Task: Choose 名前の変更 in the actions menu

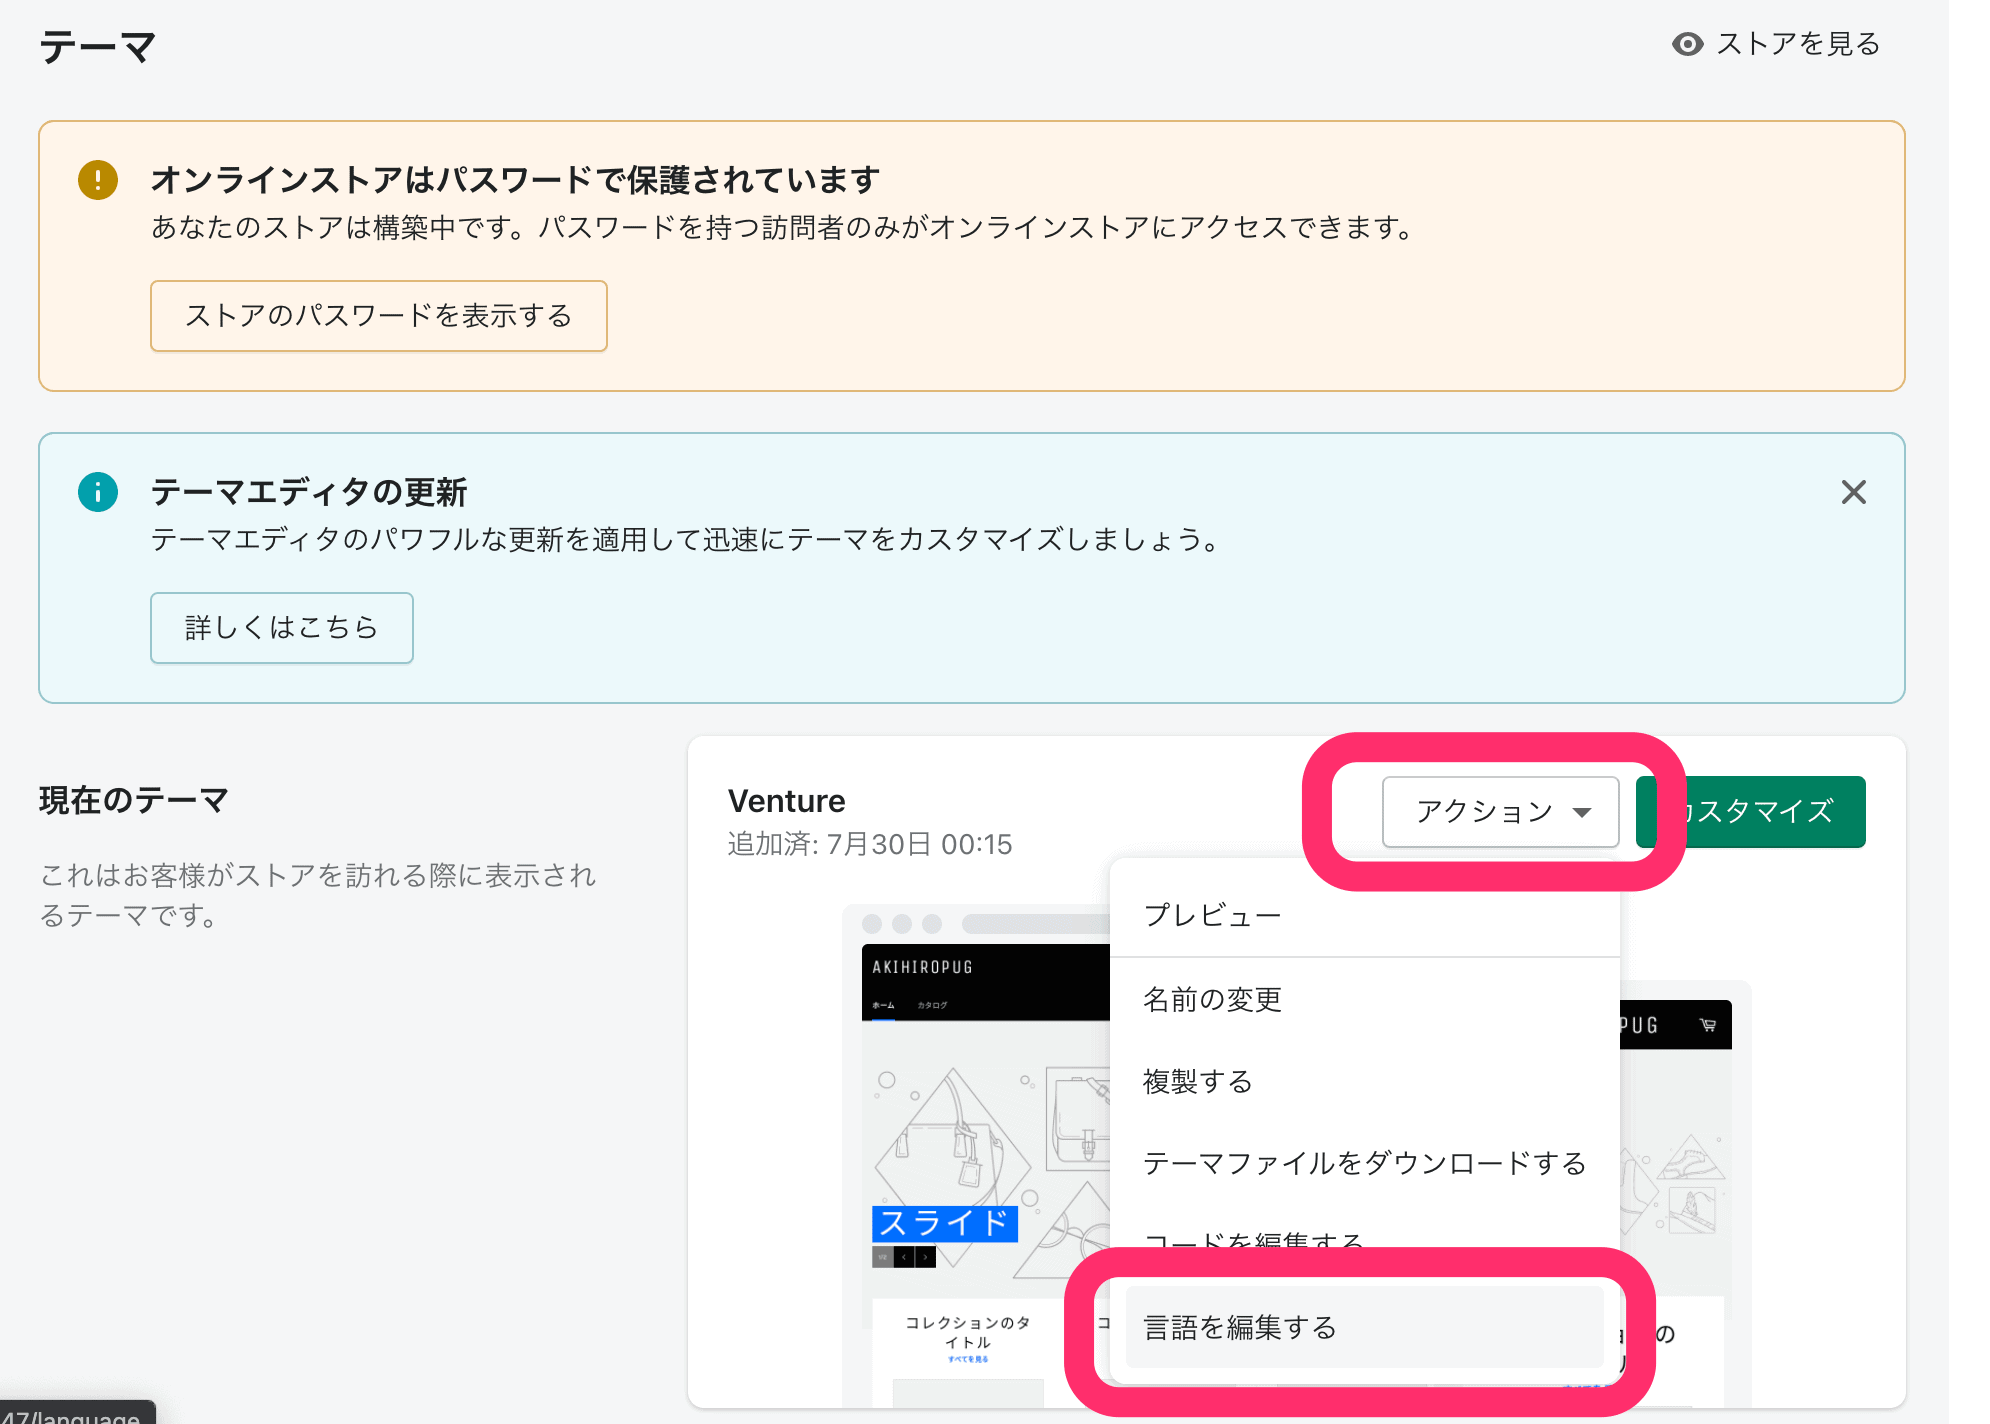Action: click(1212, 999)
